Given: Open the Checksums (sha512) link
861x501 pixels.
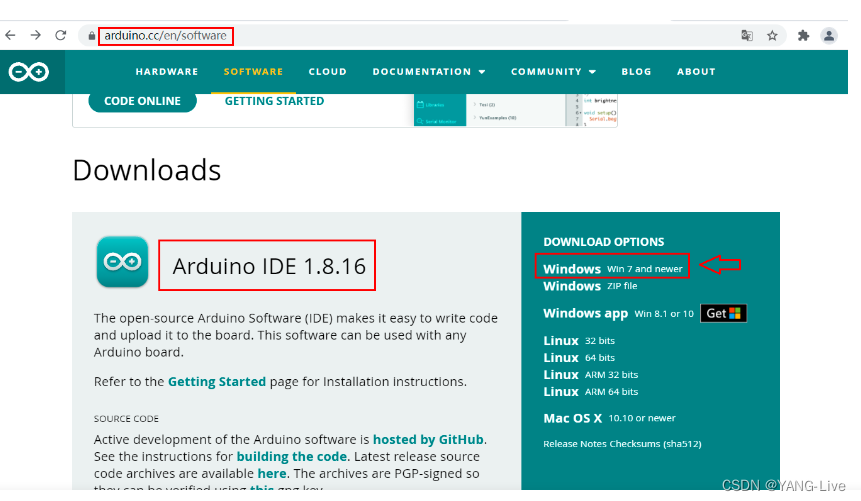Looking at the screenshot, I should click(x=655, y=444).
